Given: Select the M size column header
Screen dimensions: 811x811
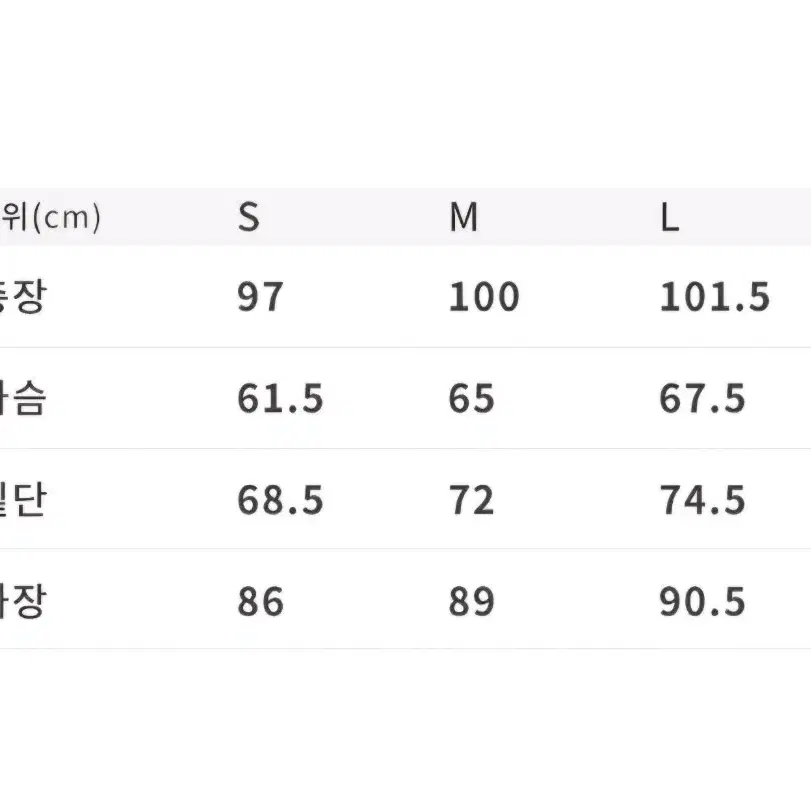Looking at the screenshot, I should pyautogui.click(x=463, y=217).
